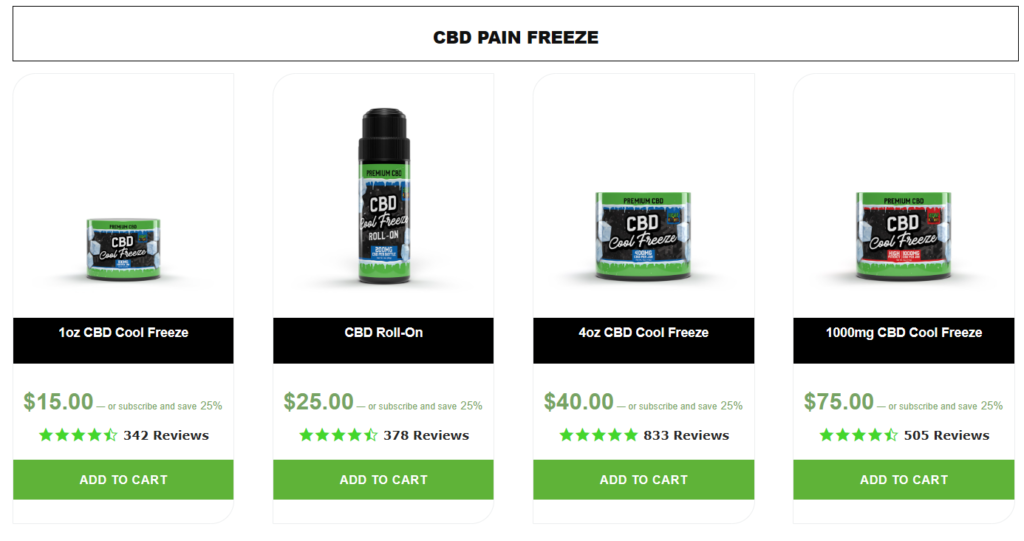This screenshot has height=541, width=1024.
Task: Open the CBD Roll-On bottle image
Action: (384, 196)
